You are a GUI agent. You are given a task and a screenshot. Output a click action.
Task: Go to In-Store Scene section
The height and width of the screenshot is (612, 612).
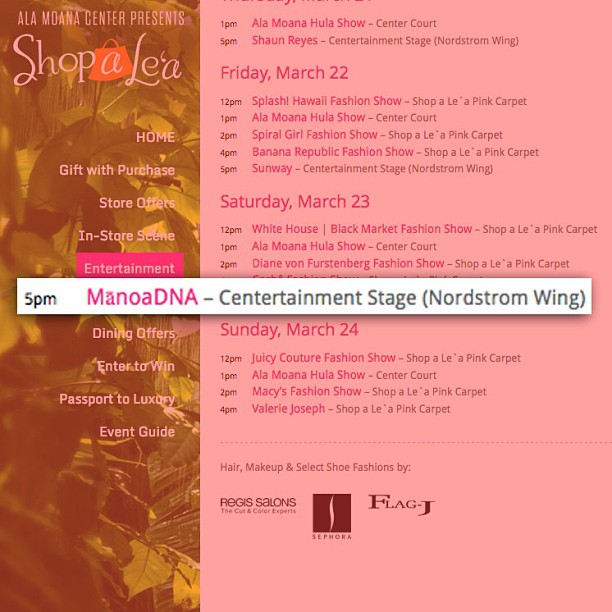point(127,236)
